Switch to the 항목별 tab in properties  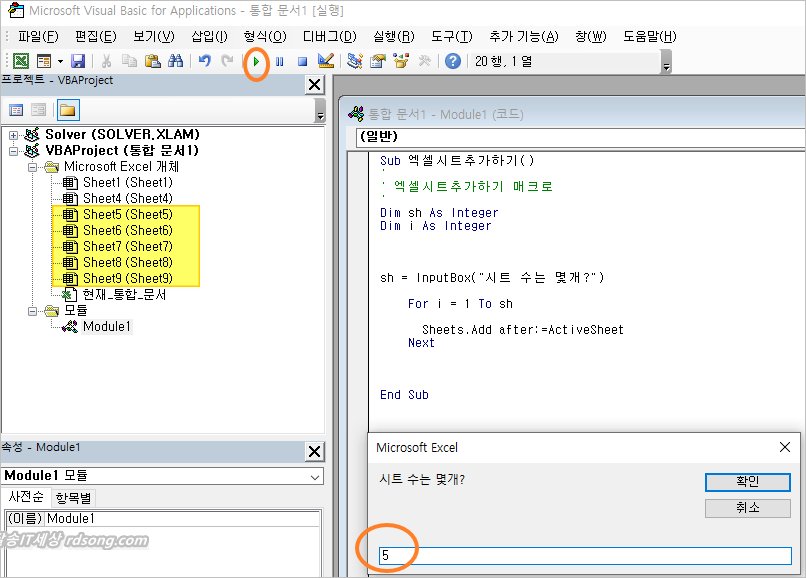click(73, 497)
